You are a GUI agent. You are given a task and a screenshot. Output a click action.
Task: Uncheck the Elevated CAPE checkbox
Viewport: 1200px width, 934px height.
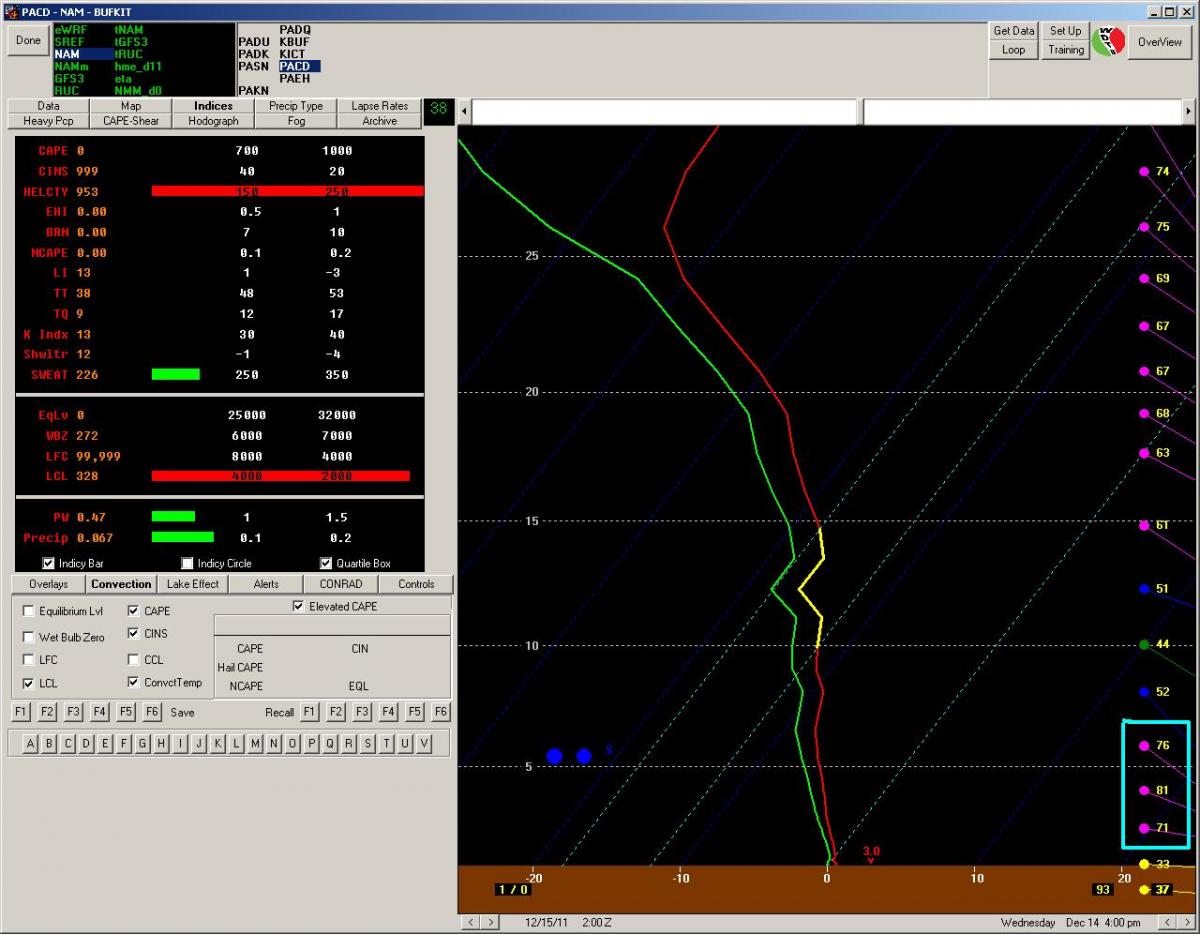click(x=298, y=606)
